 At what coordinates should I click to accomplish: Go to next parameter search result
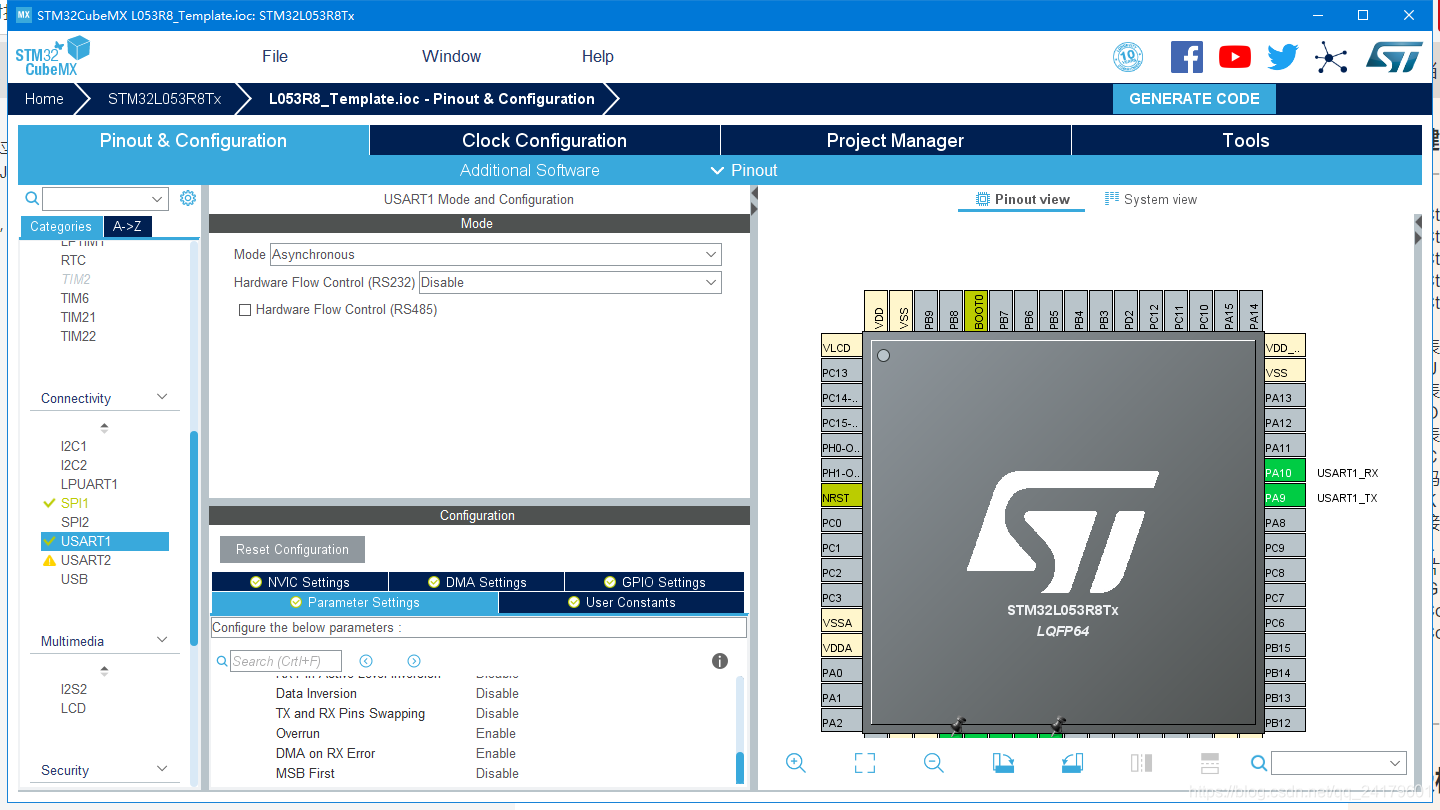(414, 661)
